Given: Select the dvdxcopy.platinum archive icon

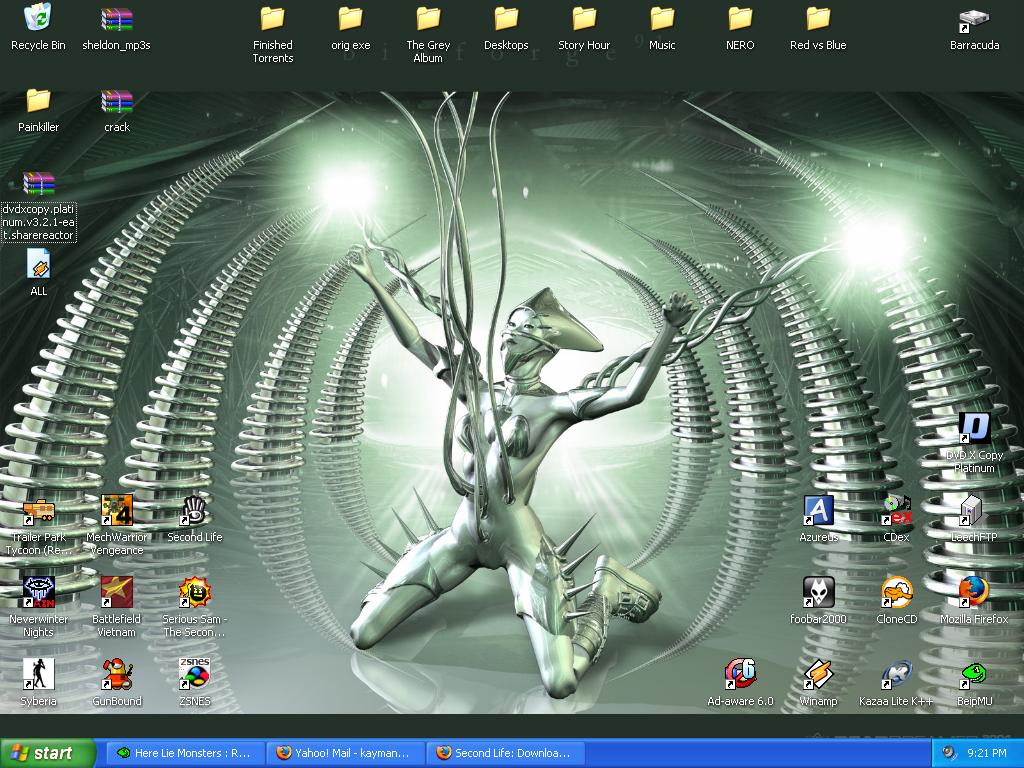Looking at the screenshot, I should [x=39, y=184].
